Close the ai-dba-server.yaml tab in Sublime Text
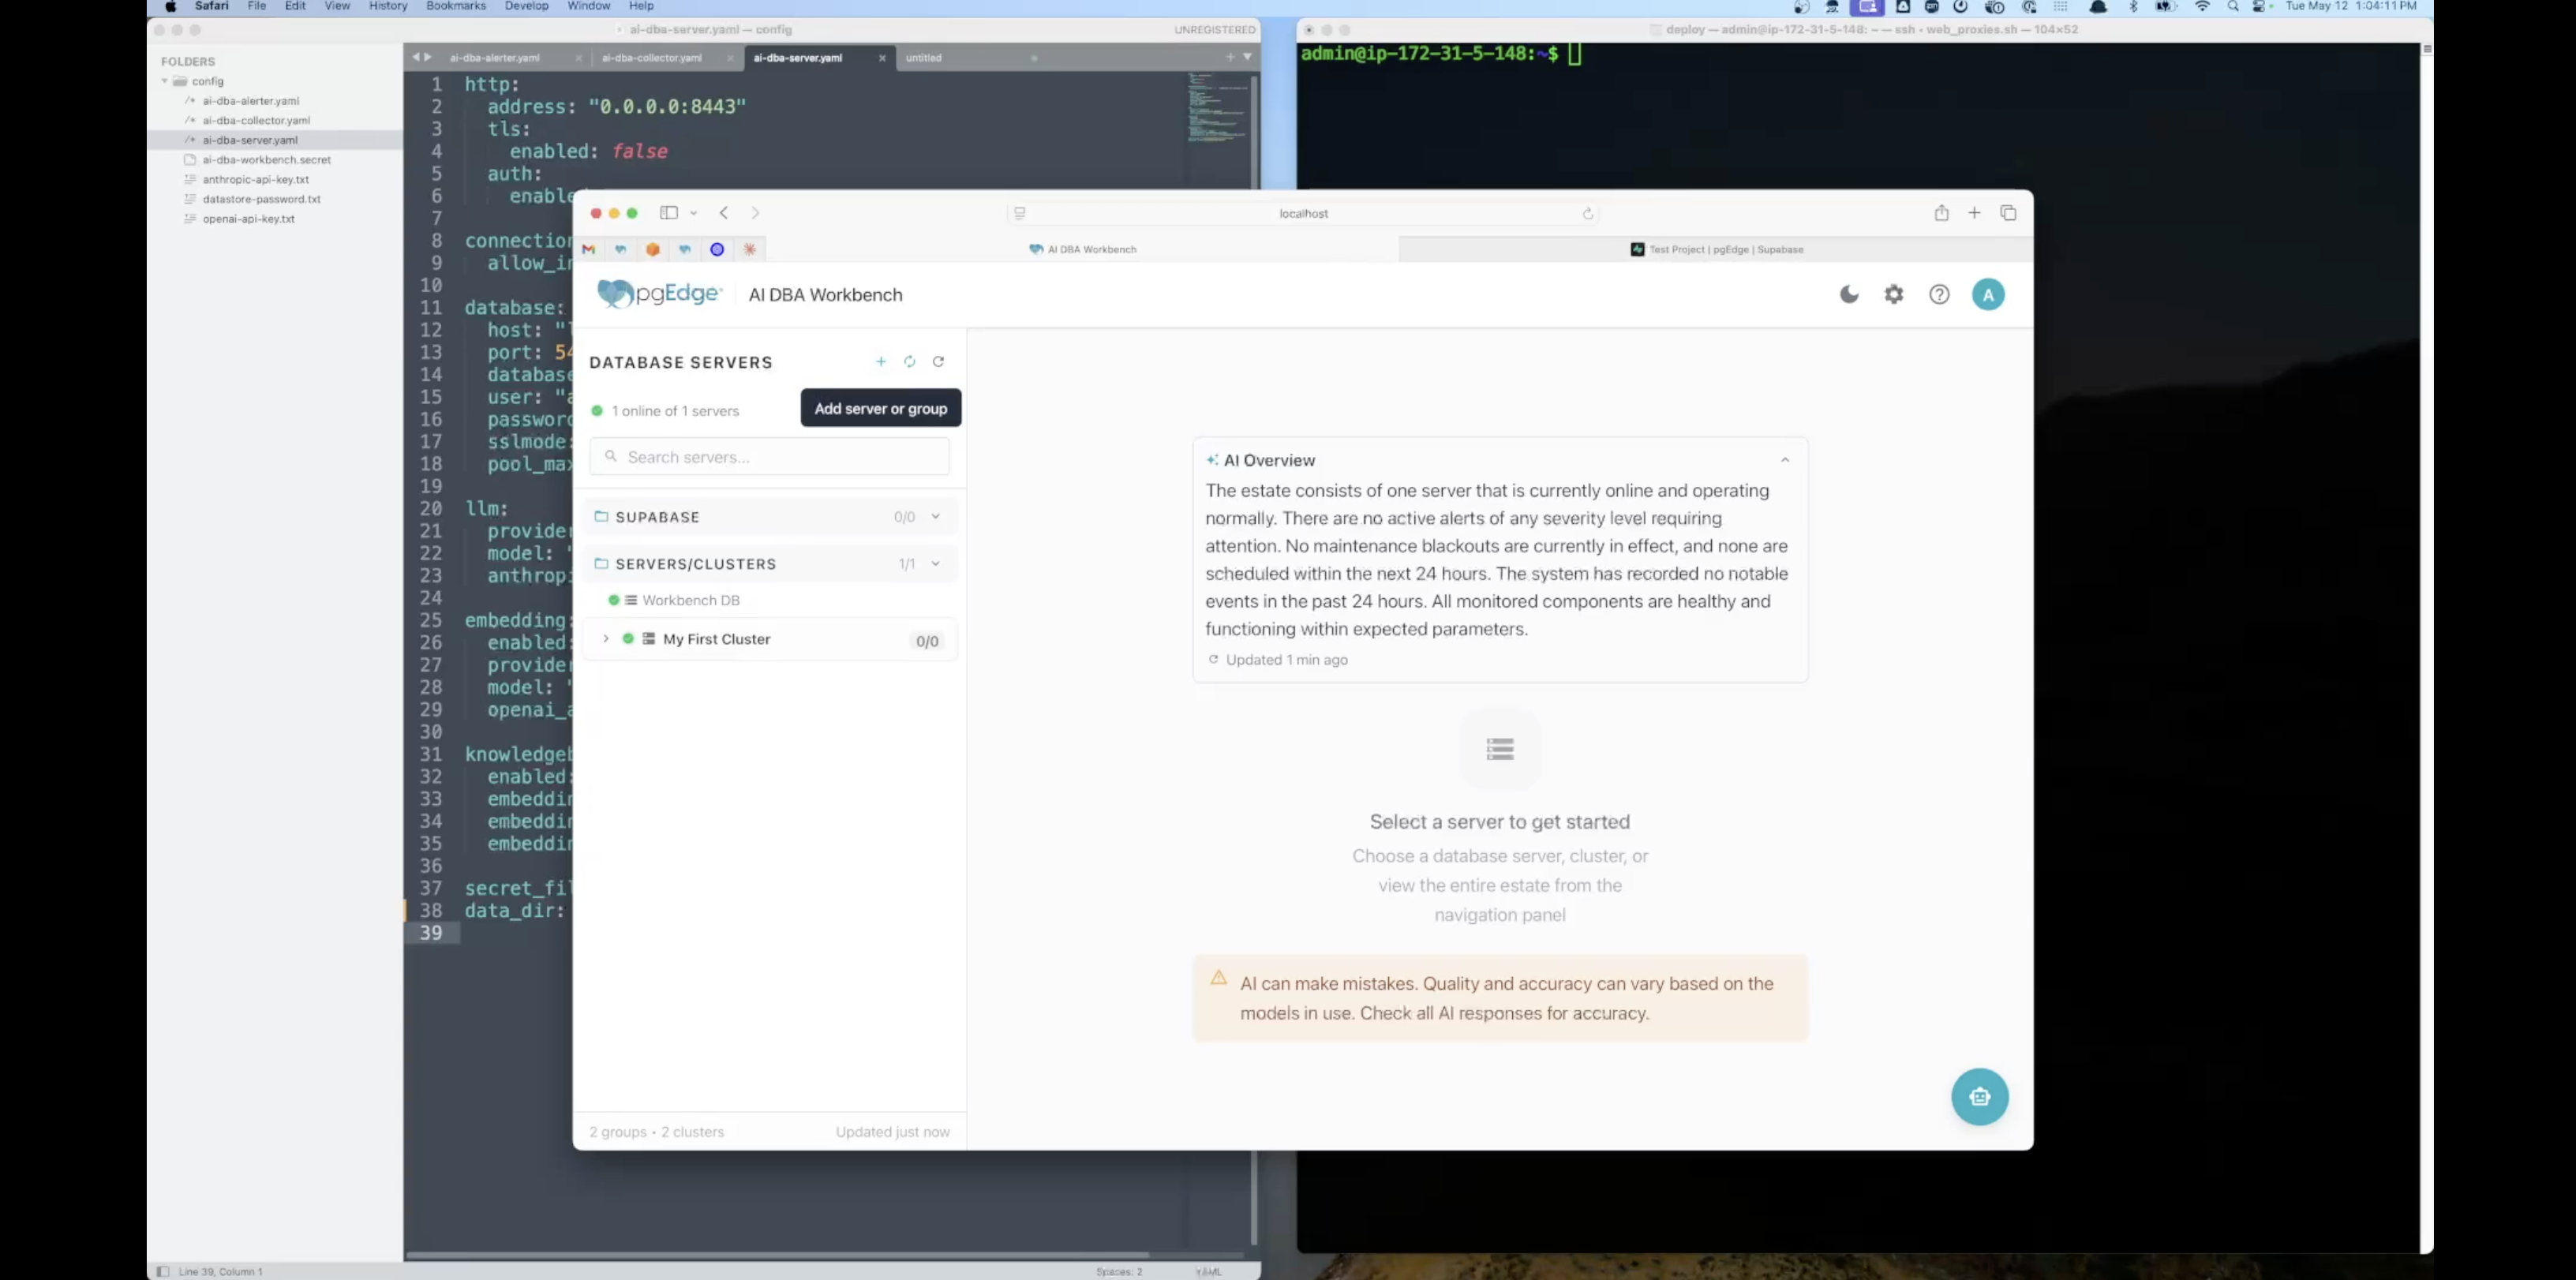2576x1280 pixels. 882,58
